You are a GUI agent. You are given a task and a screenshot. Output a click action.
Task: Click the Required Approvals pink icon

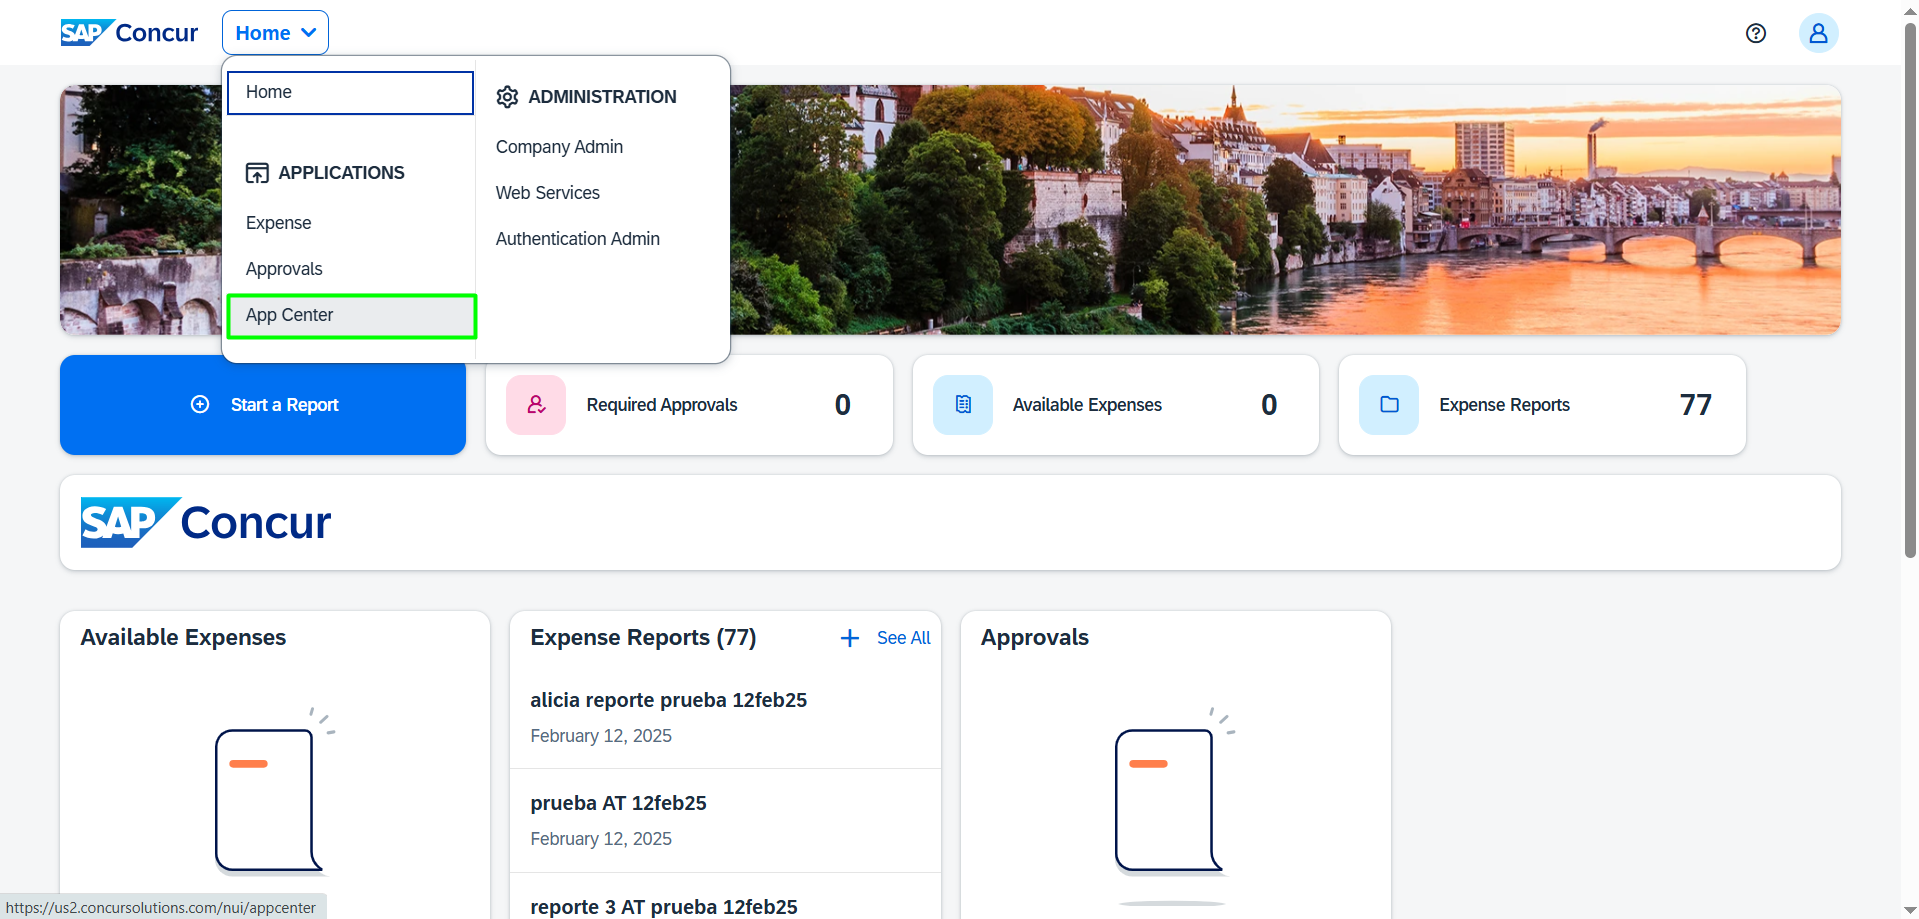536,405
